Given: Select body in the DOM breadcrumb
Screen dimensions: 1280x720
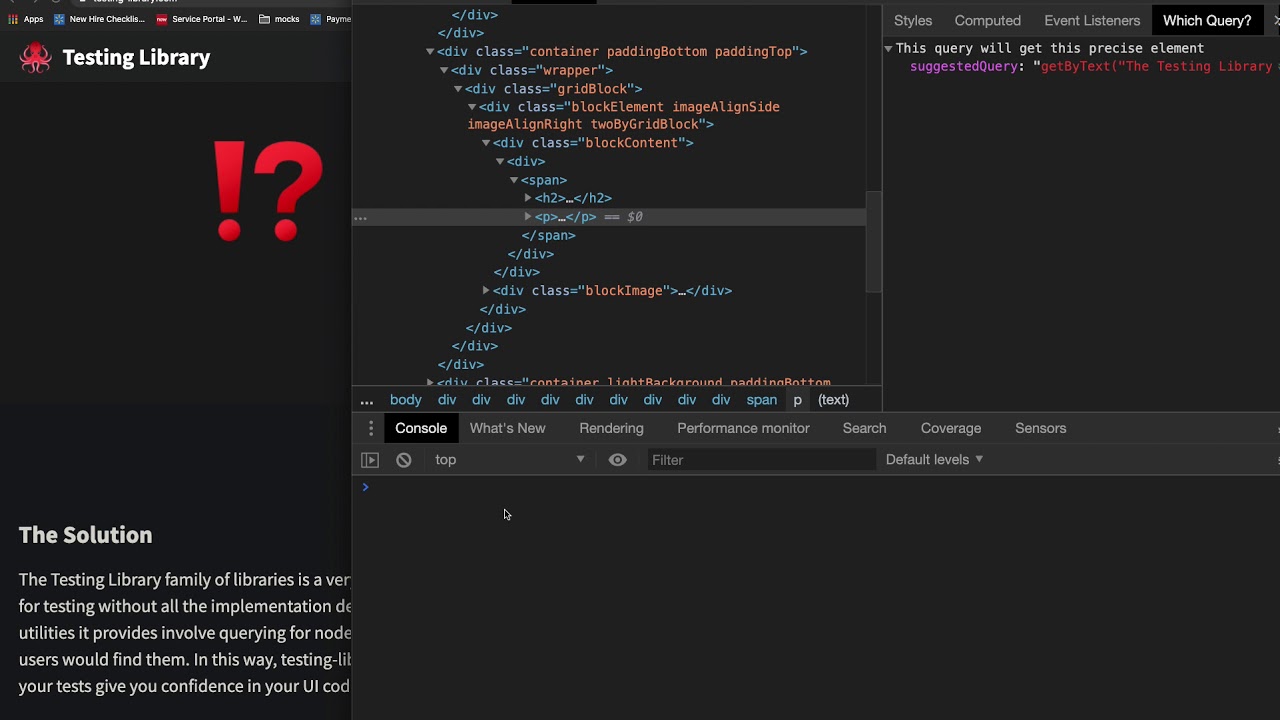Looking at the screenshot, I should point(405,400).
